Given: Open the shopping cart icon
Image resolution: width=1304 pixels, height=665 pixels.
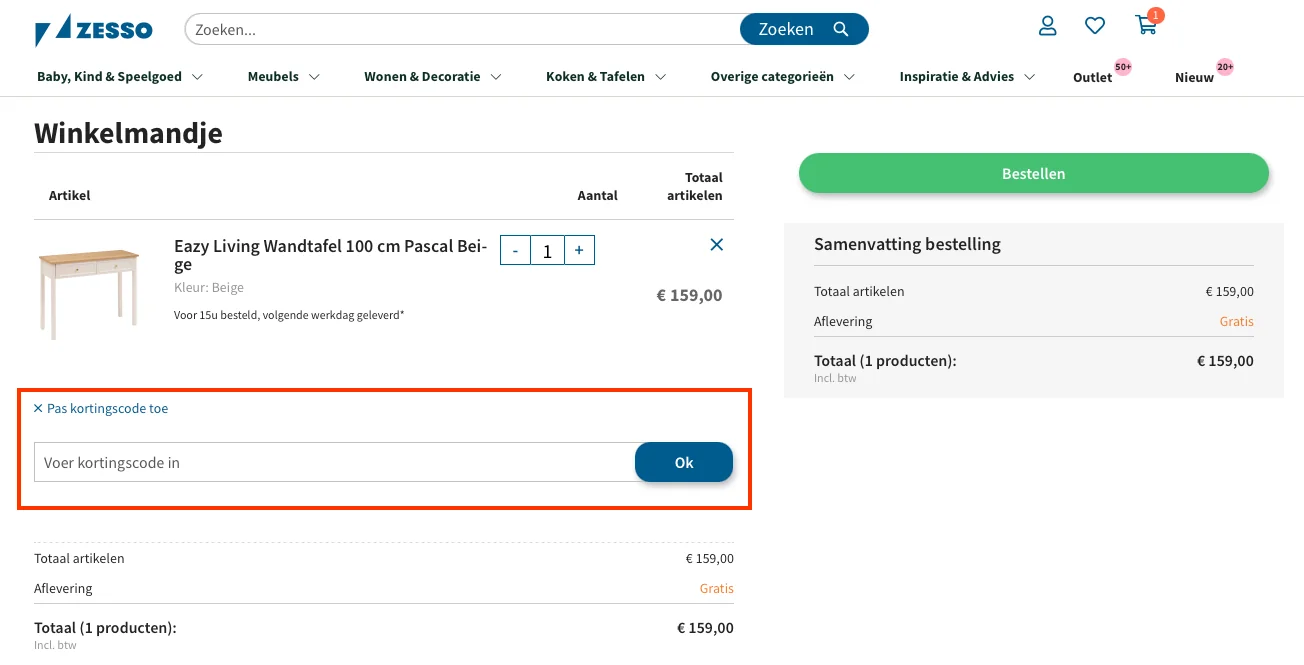Looking at the screenshot, I should click(1146, 26).
